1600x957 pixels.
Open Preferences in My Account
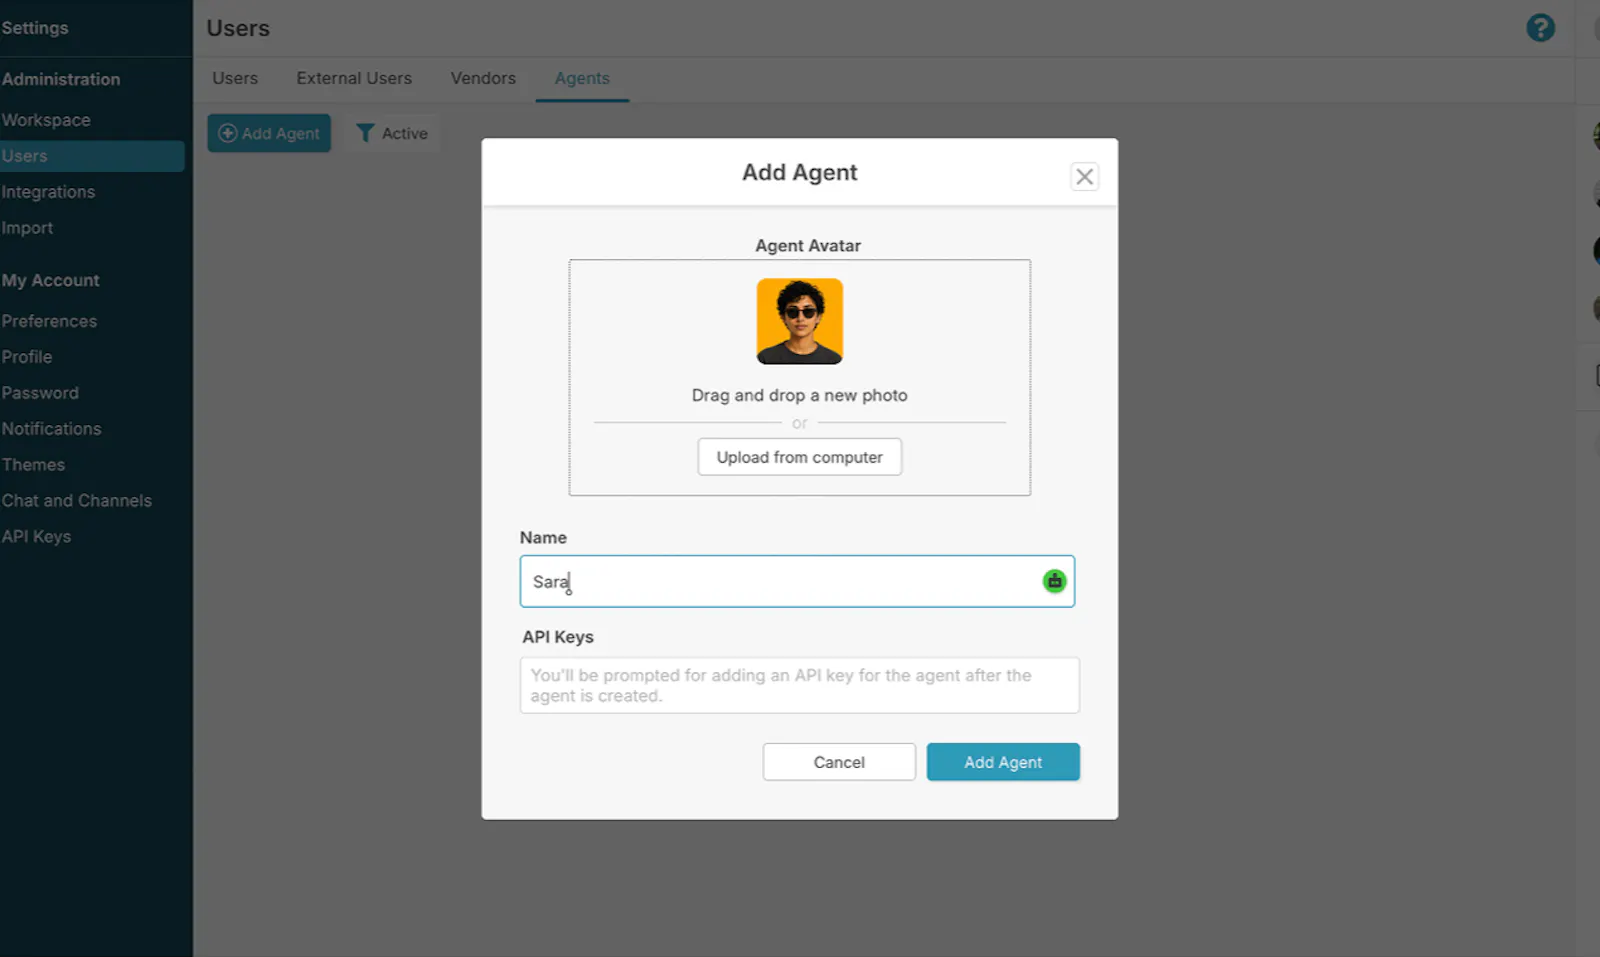(49, 321)
